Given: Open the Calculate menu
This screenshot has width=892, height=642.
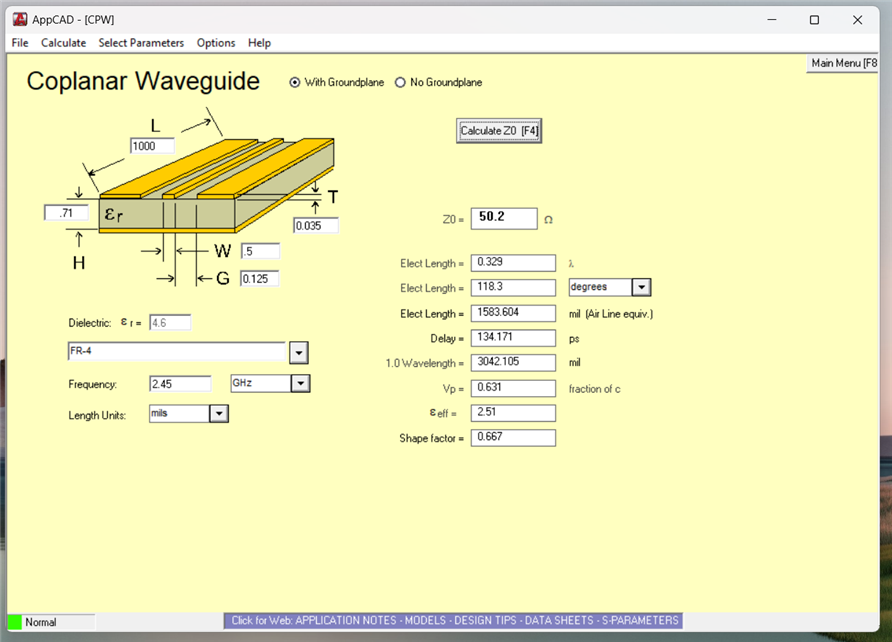Looking at the screenshot, I should (63, 43).
